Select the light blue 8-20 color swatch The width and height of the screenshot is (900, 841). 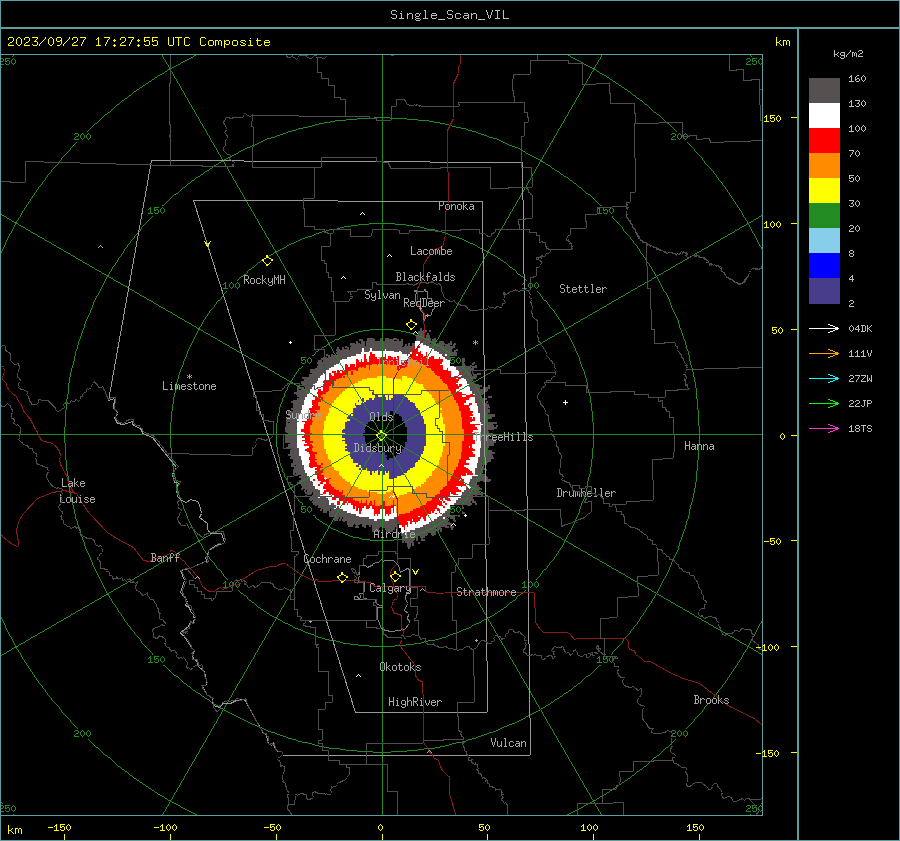[824, 241]
